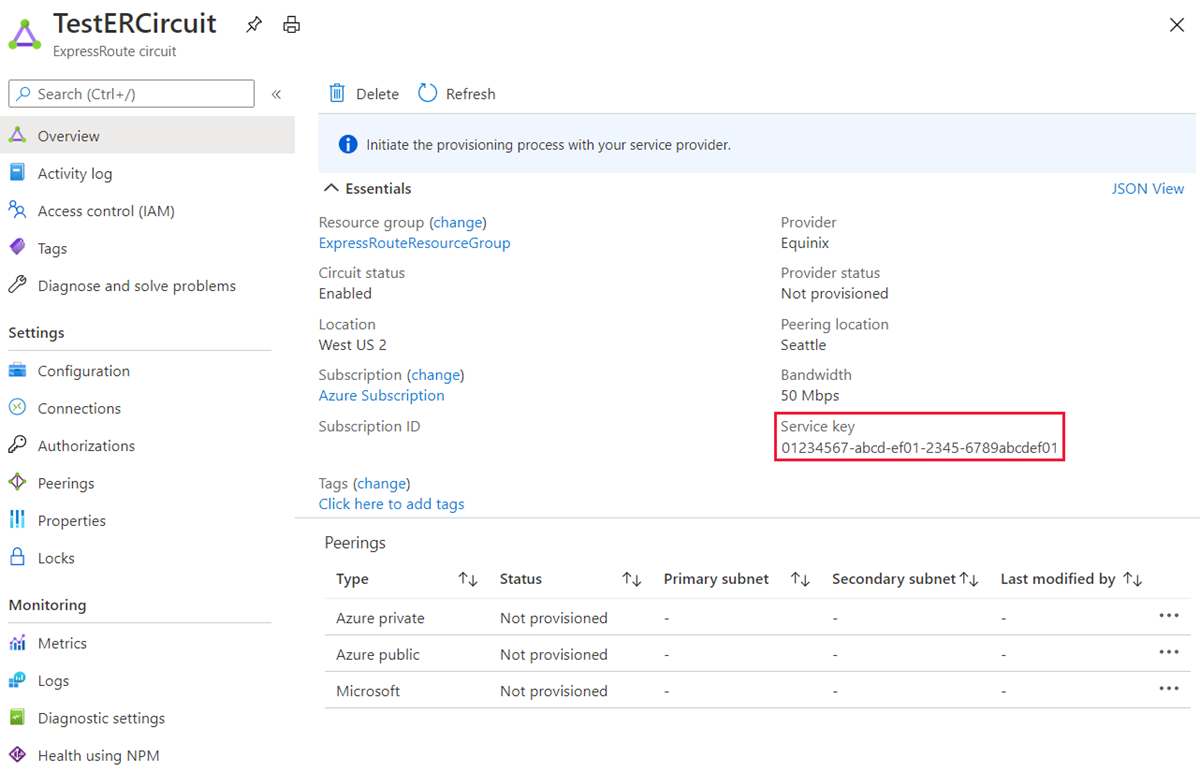
Task: Open the print view icon
Action: click(x=291, y=24)
